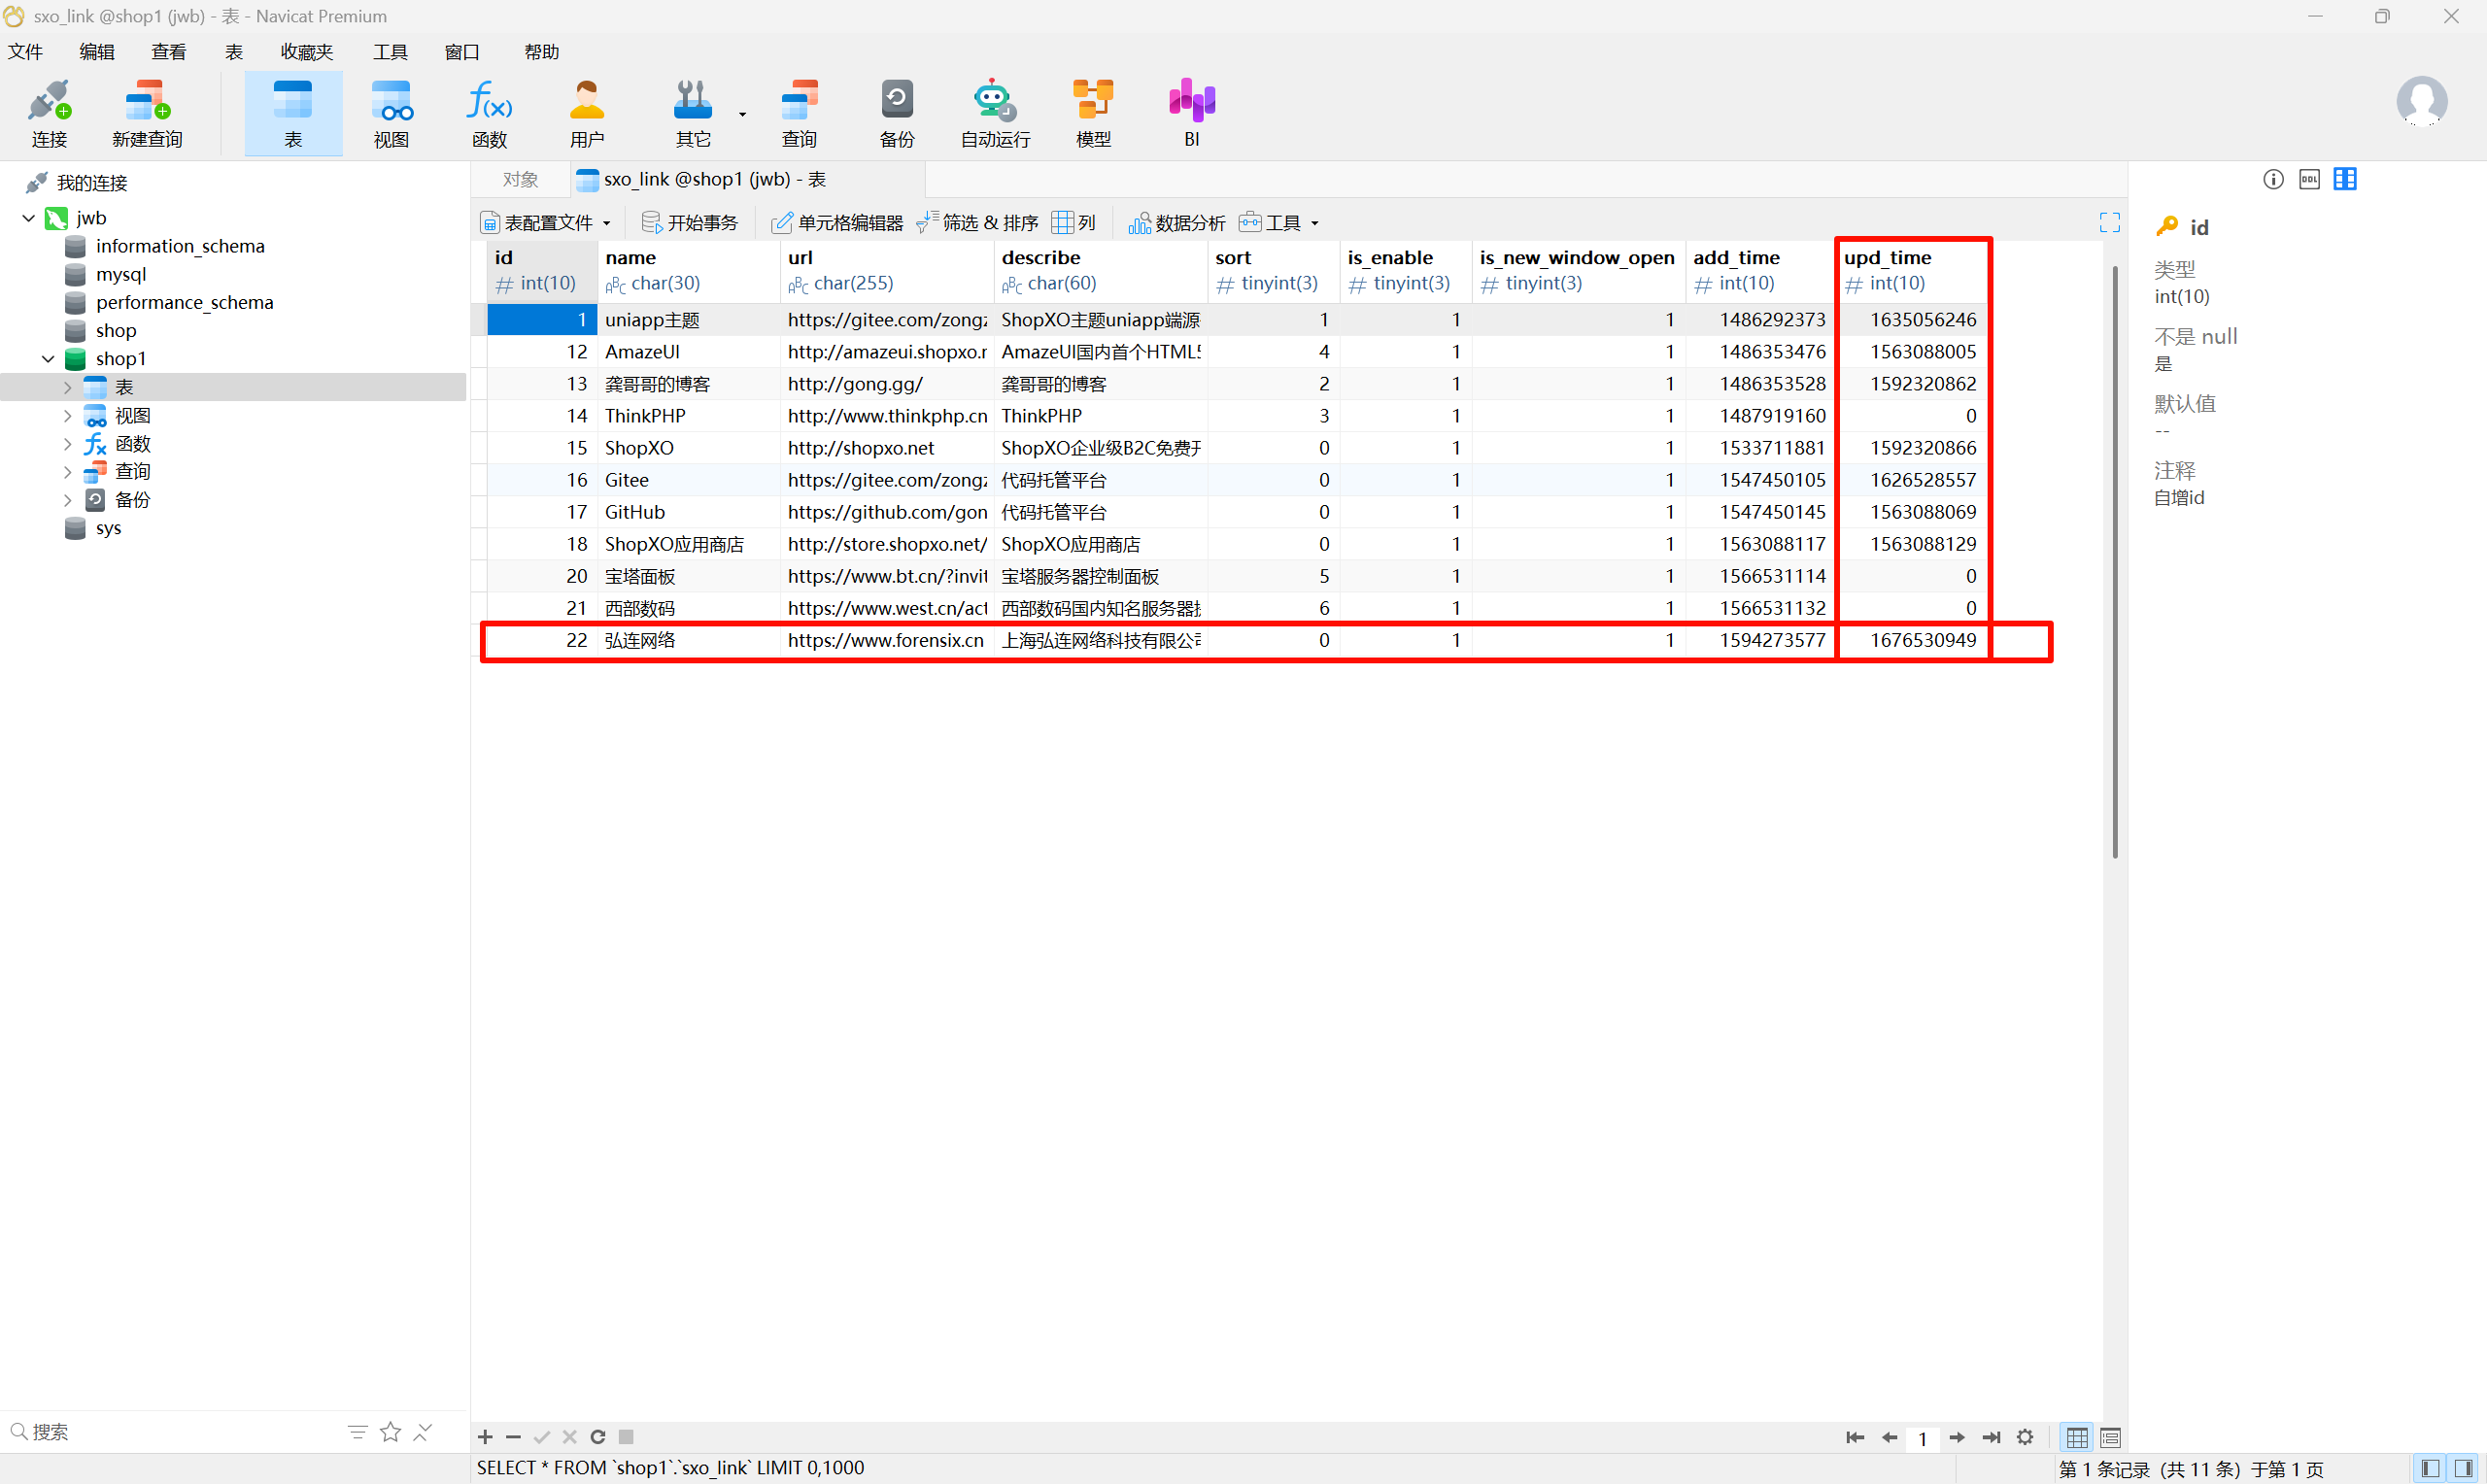This screenshot has height=1484, width=2487.
Task: Toggle the left navigation pane
Action: (x=2430, y=1468)
